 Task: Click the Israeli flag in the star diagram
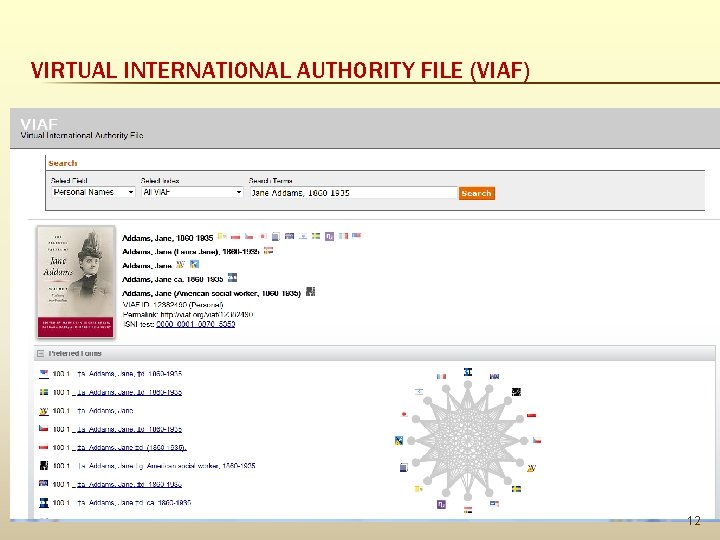[419, 392]
